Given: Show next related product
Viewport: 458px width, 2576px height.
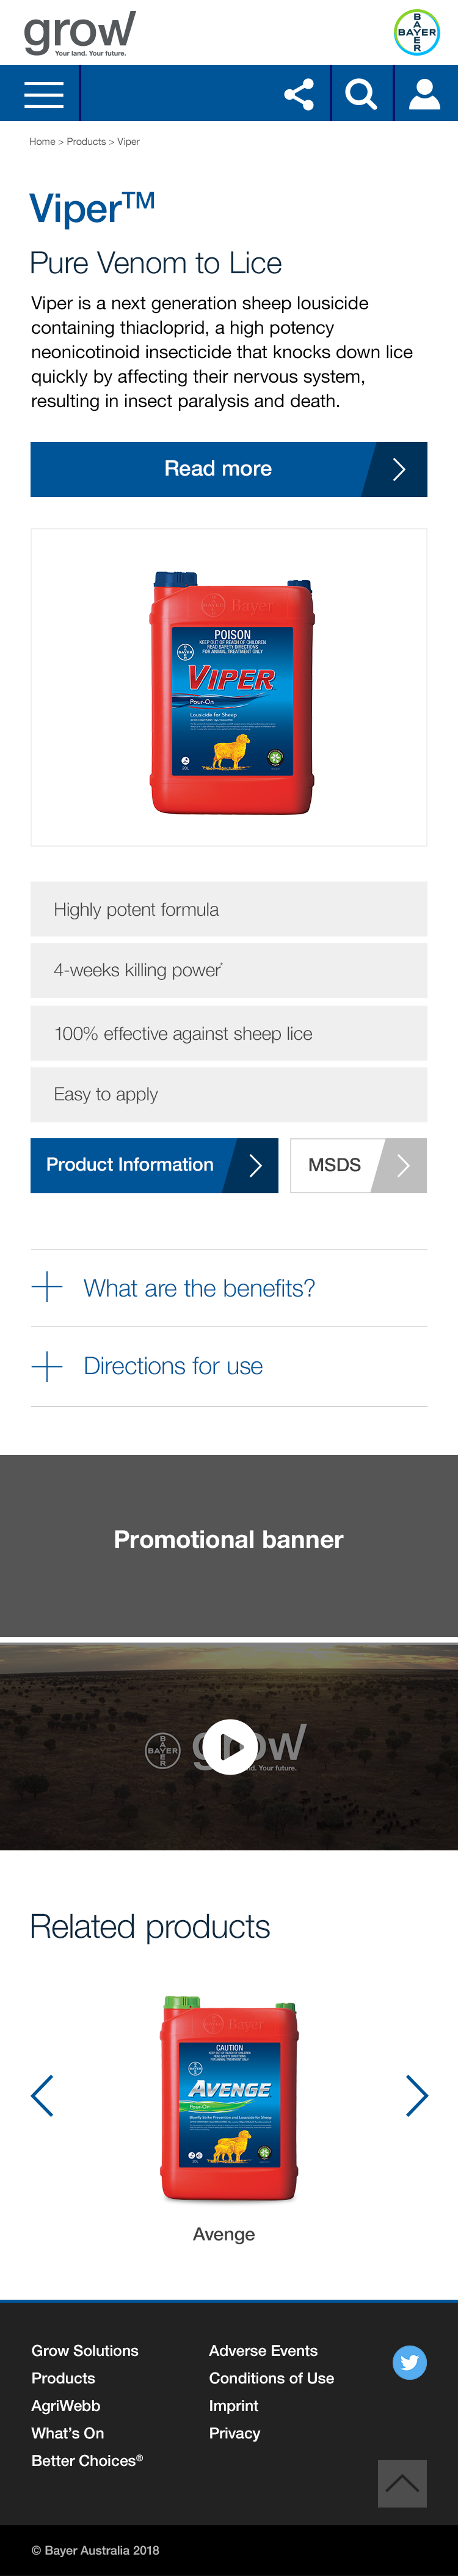Looking at the screenshot, I should point(416,2095).
